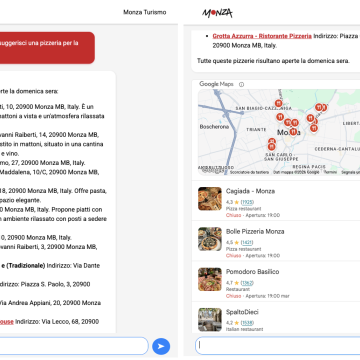Open the Cagiada review count 1925
360x360 pixels.
(x=248, y=202)
